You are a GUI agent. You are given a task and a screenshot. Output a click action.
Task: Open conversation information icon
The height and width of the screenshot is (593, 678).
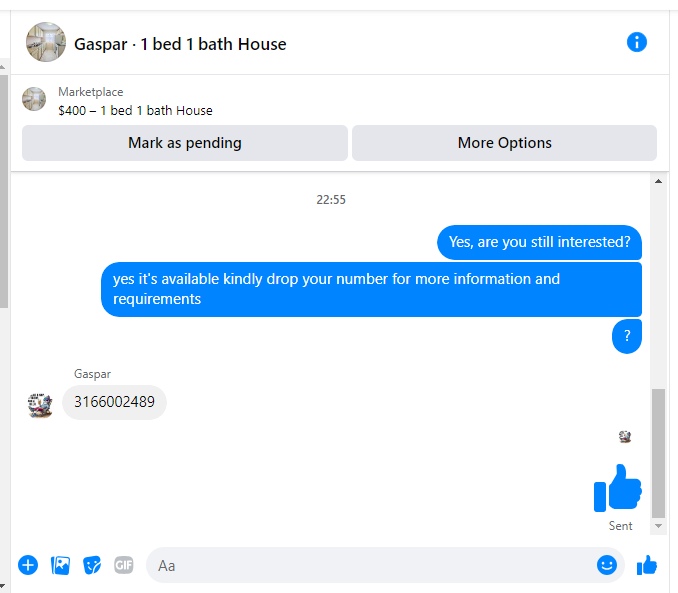636,42
